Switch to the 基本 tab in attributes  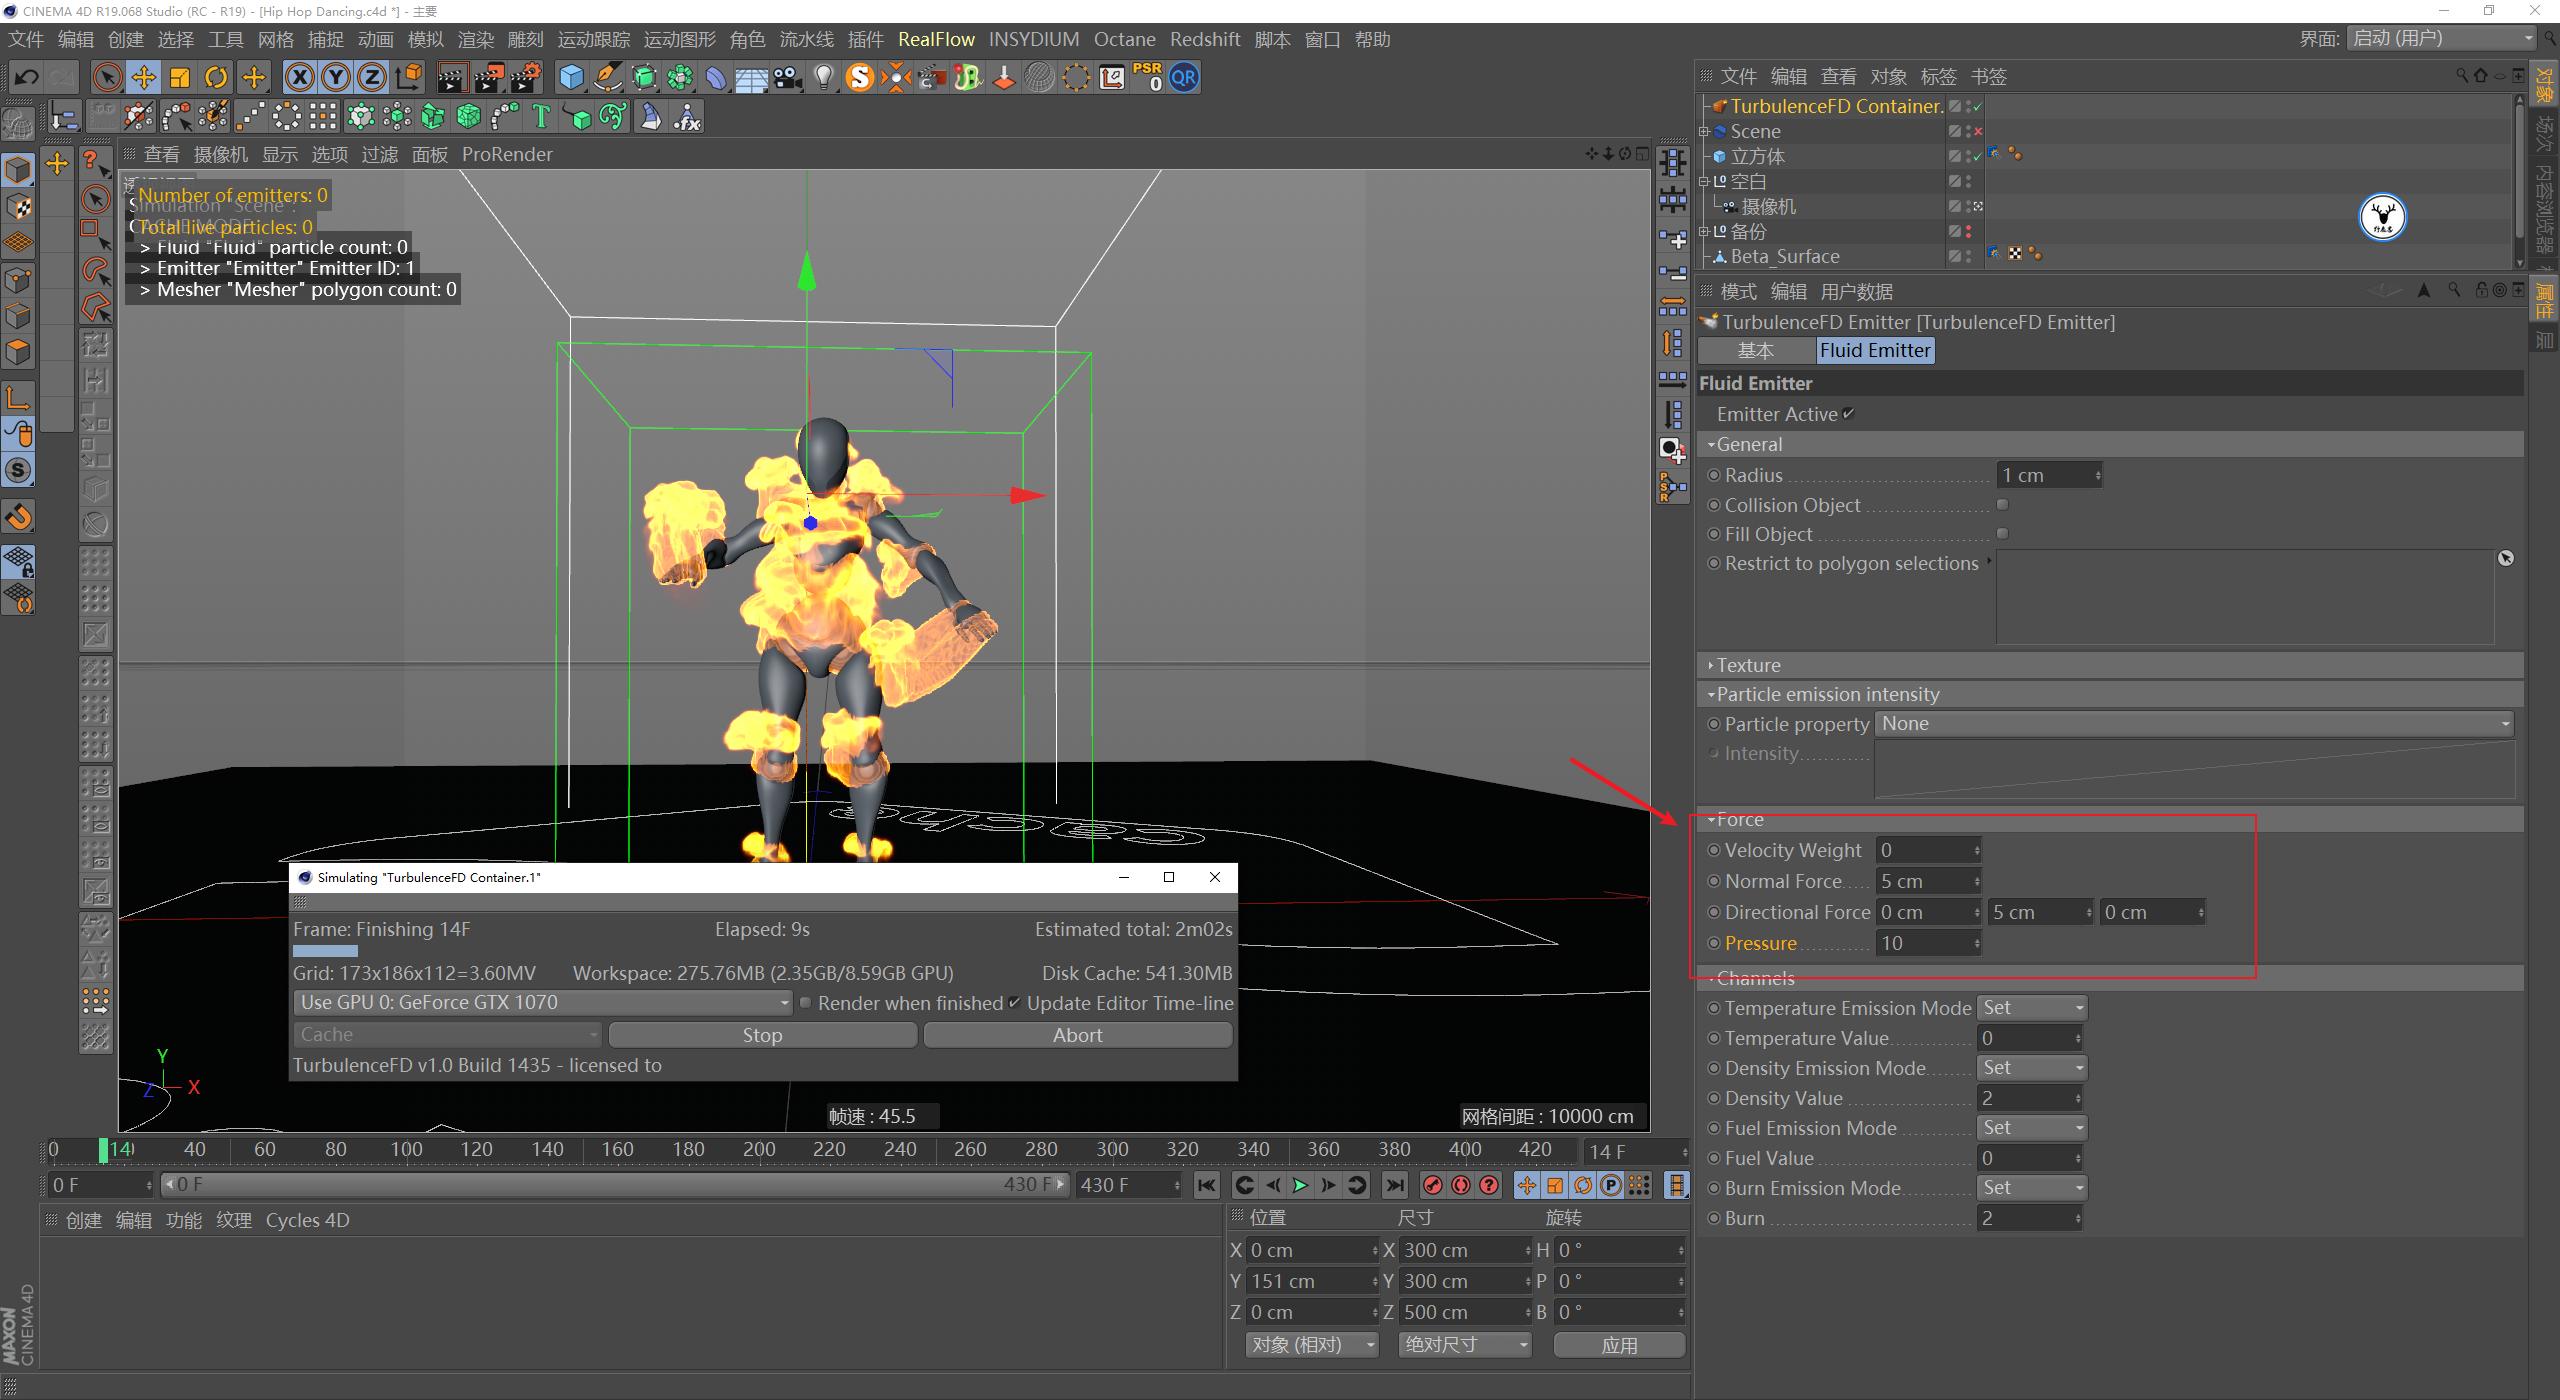[x=1757, y=350]
